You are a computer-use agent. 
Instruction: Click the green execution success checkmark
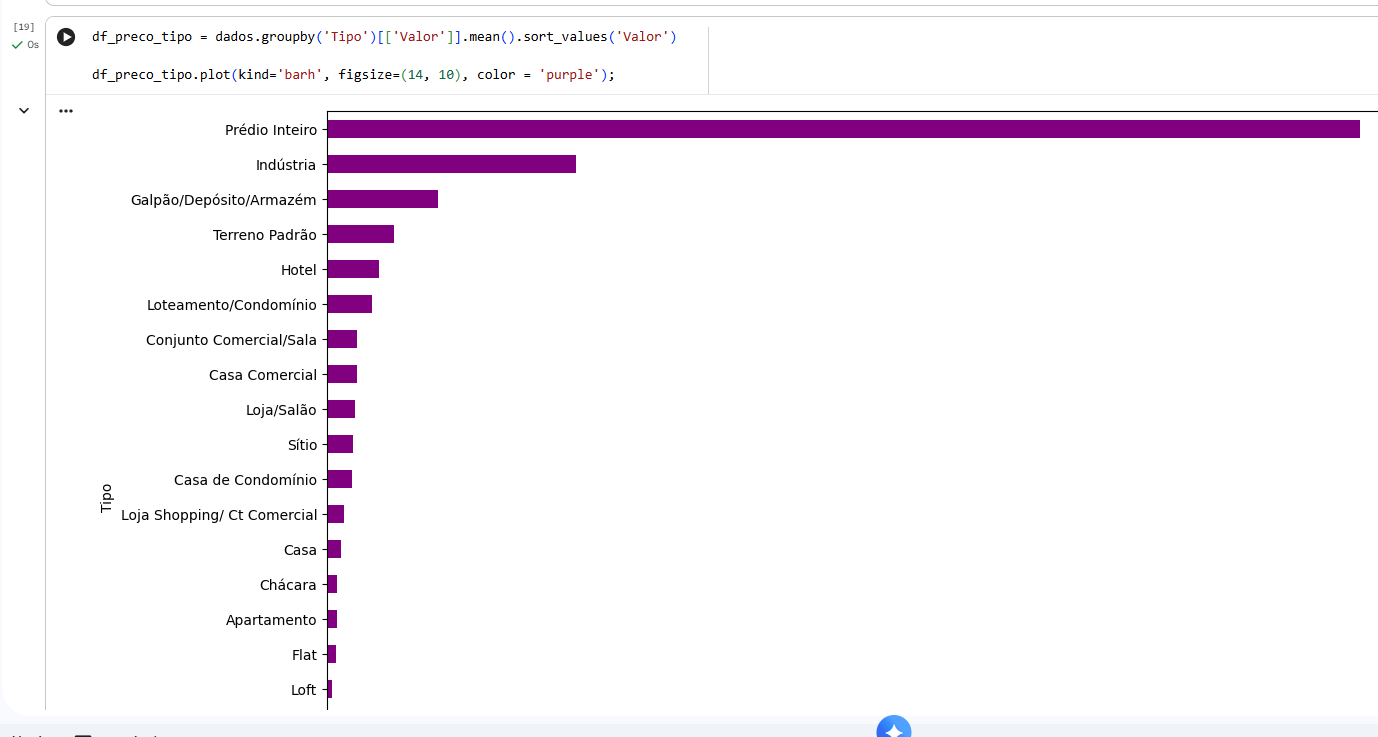pos(17,45)
